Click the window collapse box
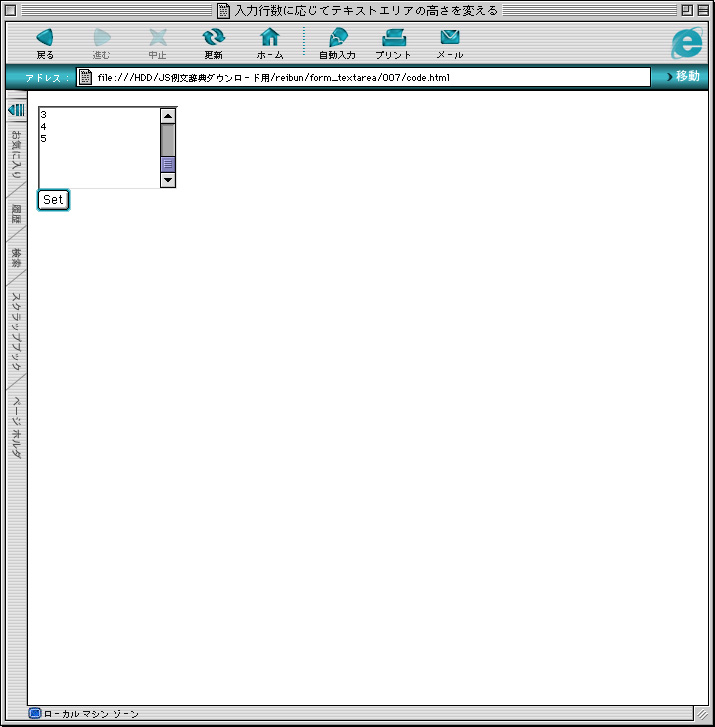 coord(703,10)
